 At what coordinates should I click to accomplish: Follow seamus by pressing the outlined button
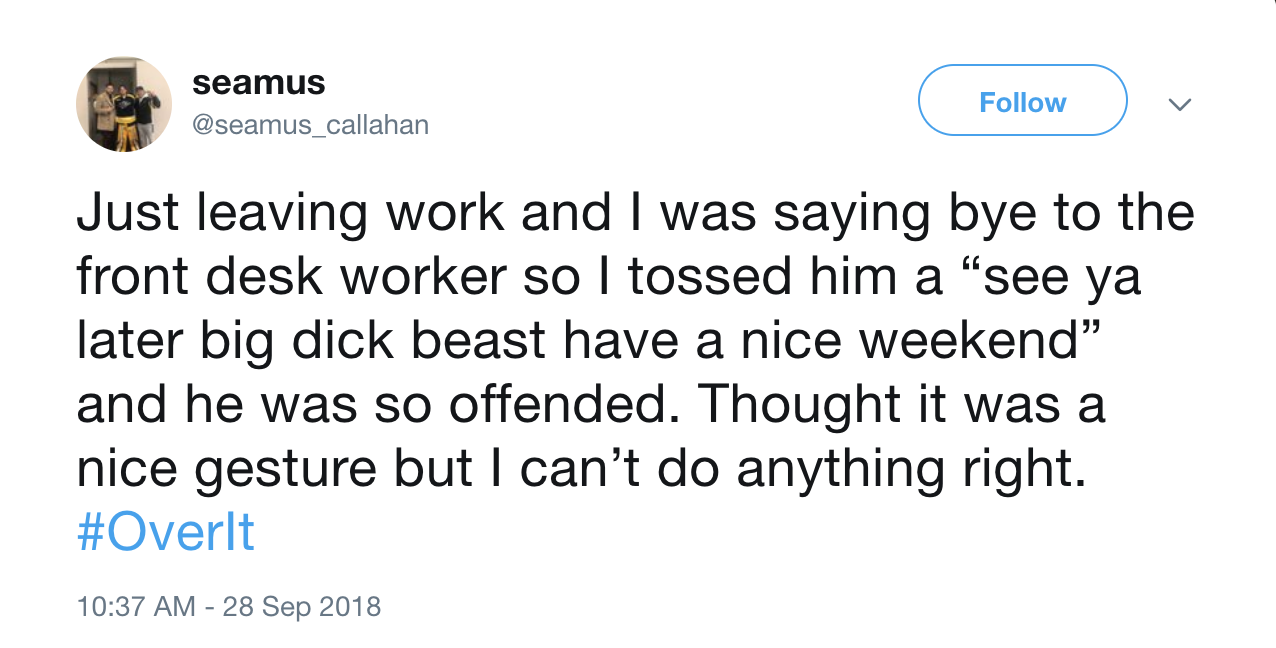point(1022,100)
